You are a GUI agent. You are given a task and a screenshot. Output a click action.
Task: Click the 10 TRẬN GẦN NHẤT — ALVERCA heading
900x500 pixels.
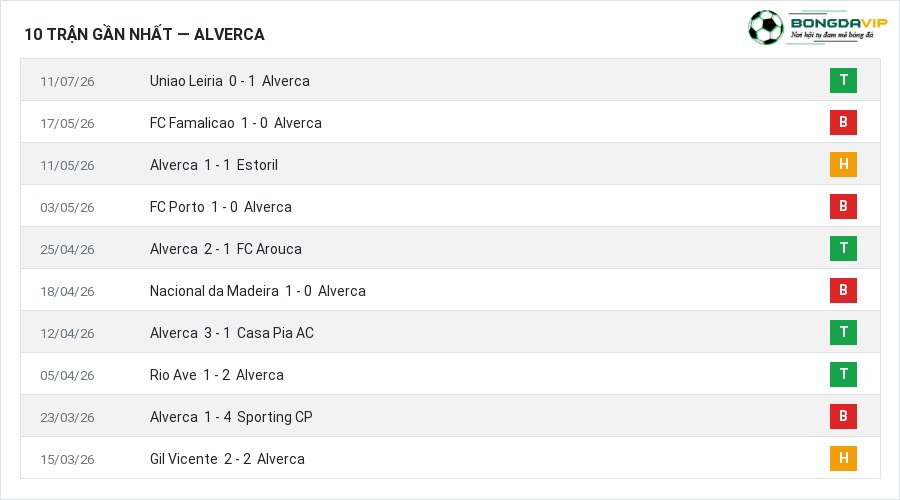144,34
